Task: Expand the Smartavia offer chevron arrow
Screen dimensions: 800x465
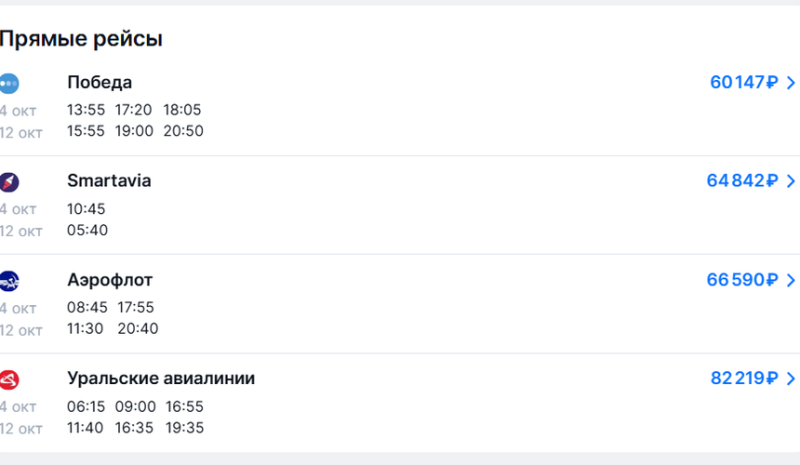Action: click(x=791, y=181)
